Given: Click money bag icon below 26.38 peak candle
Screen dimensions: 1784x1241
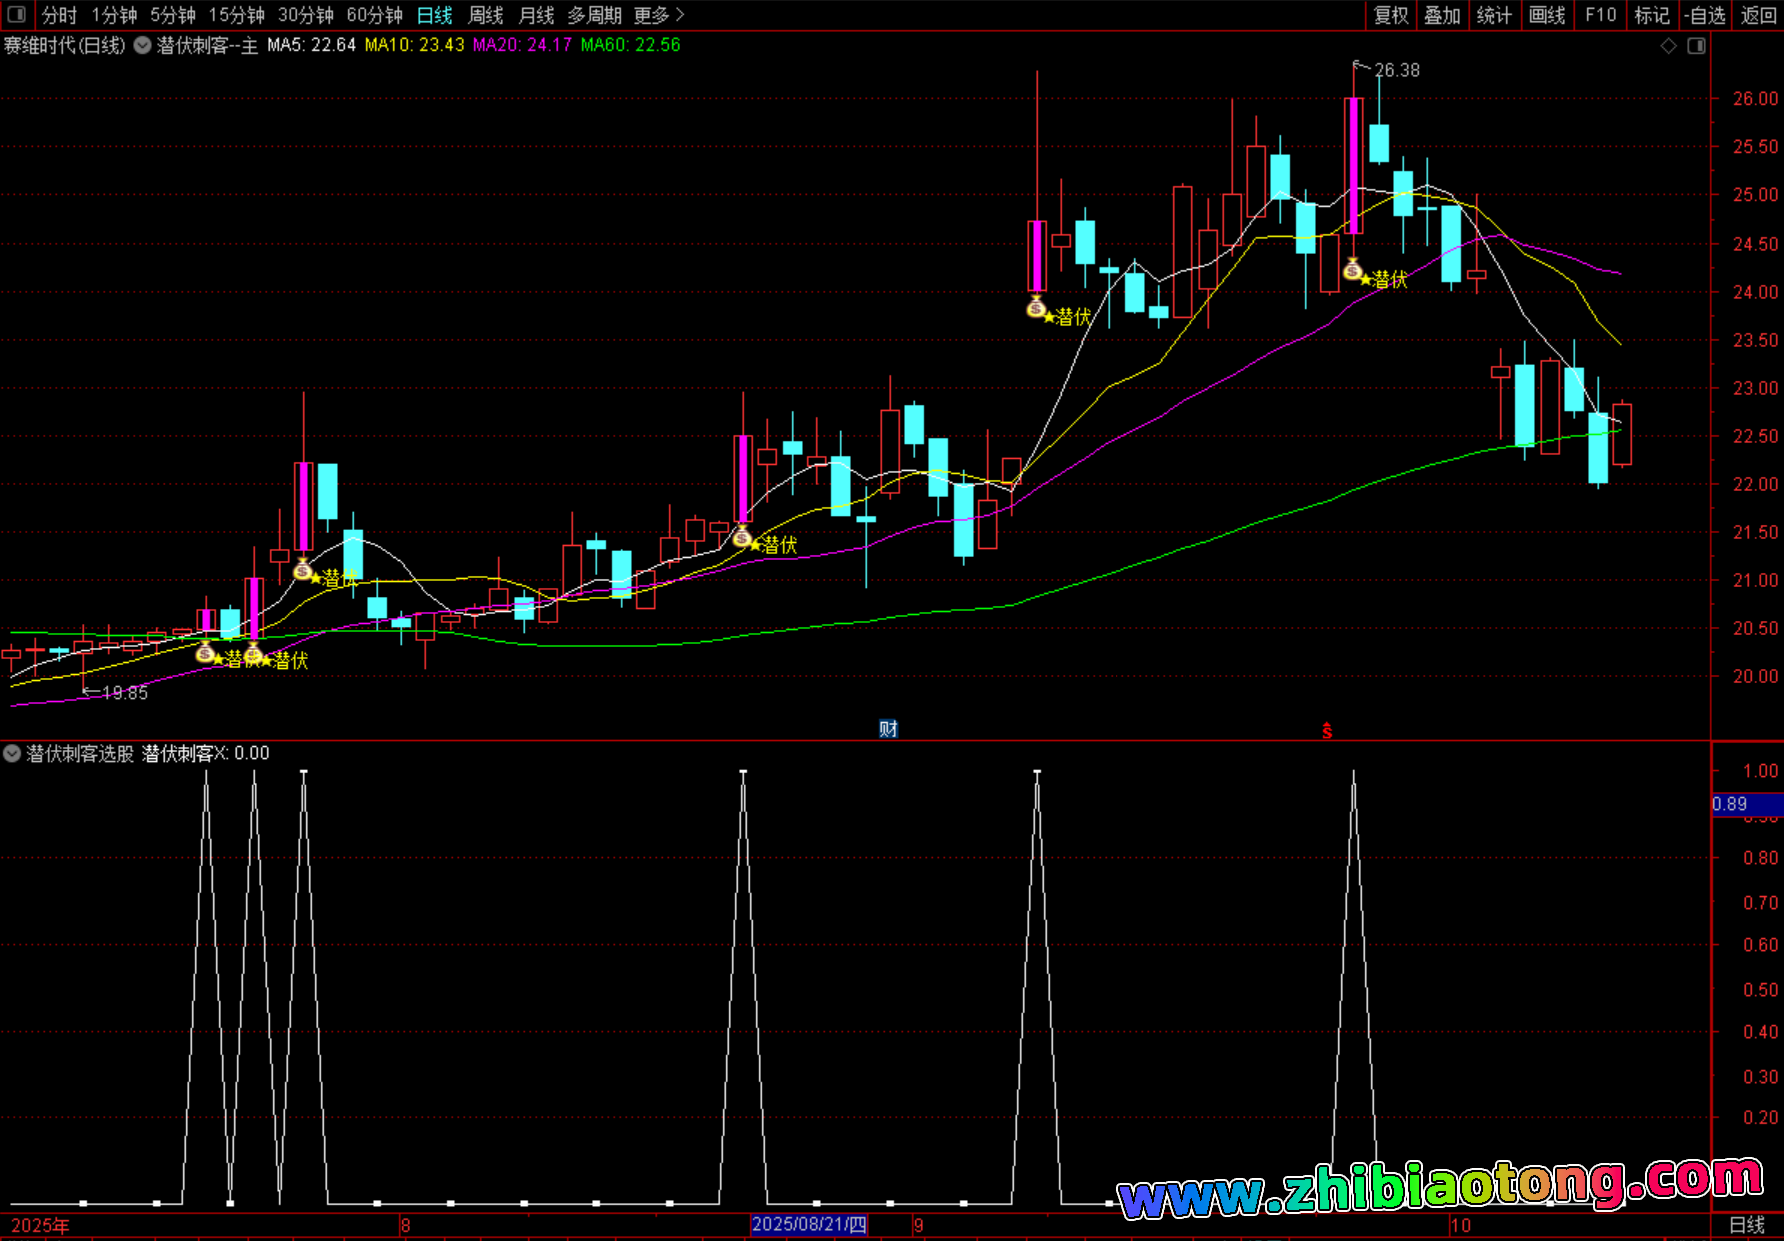Looking at the screenshot, I should pos(1352,270).
